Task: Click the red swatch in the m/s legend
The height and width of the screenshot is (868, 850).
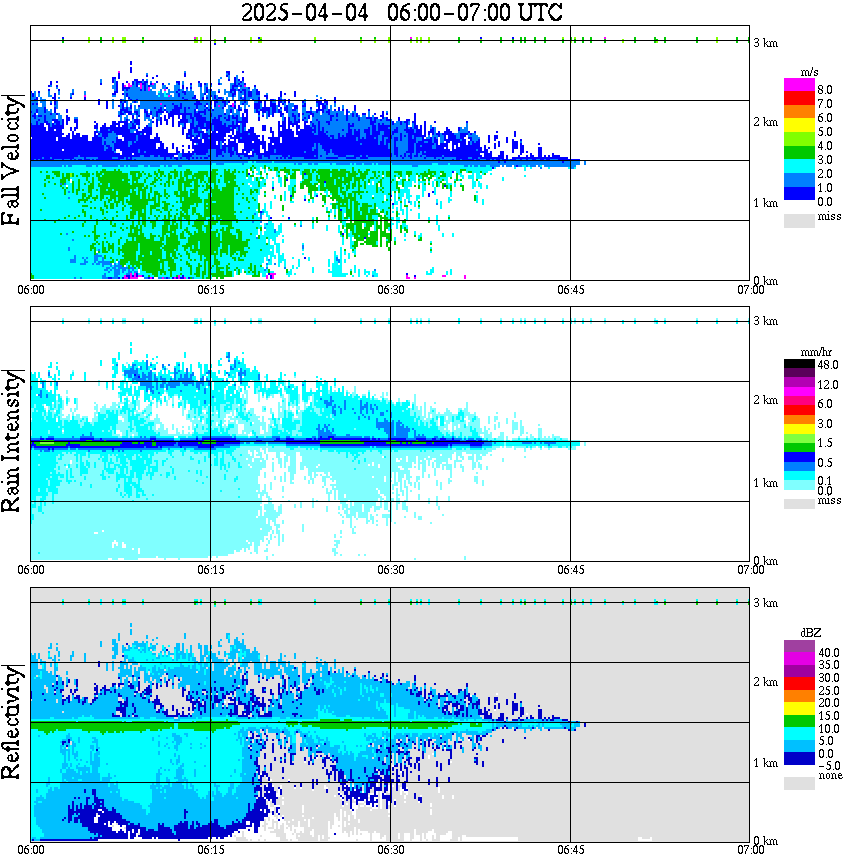Action: (x=799, y=99)
